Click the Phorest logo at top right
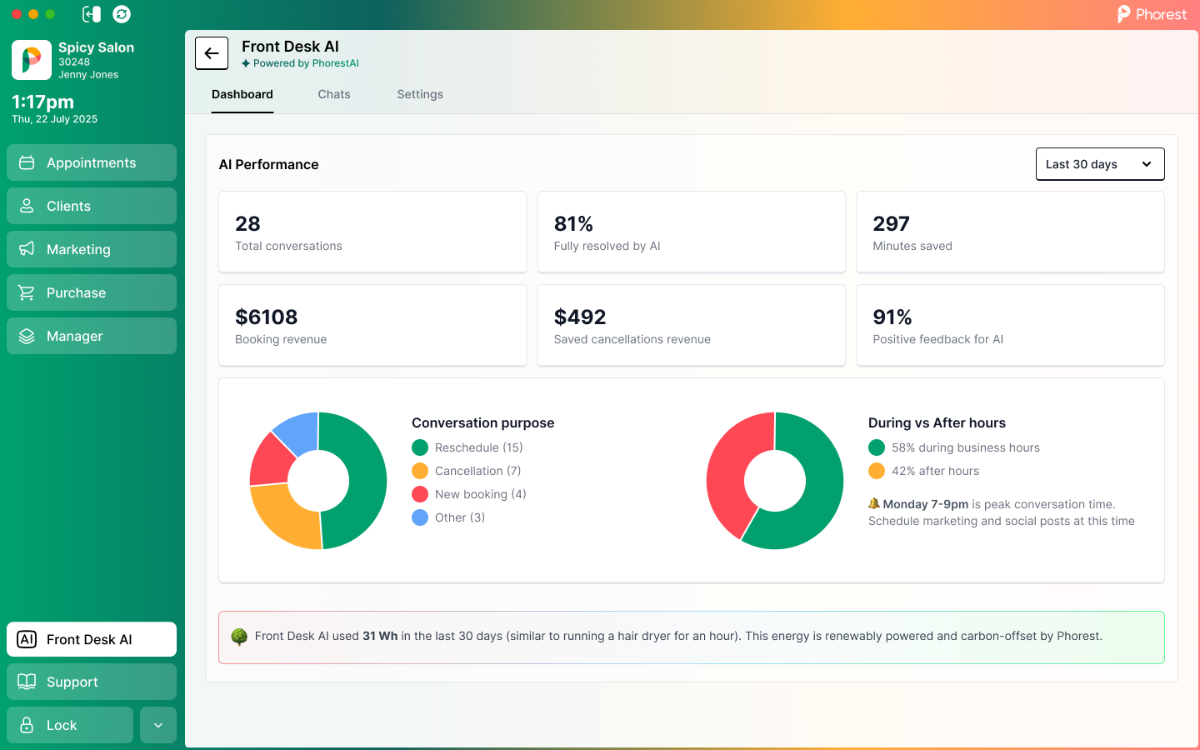The width and height of the screenshot is (1200, 750). (x=1152, y=14)
